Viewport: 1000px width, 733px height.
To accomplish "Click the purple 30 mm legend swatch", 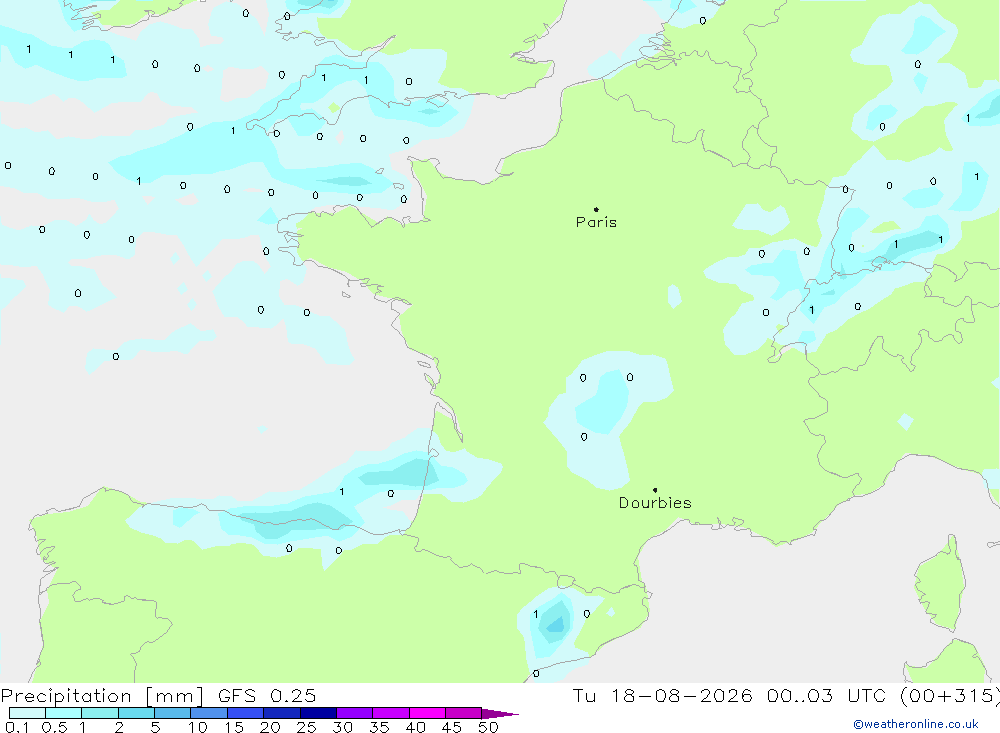I will (354, 713).
